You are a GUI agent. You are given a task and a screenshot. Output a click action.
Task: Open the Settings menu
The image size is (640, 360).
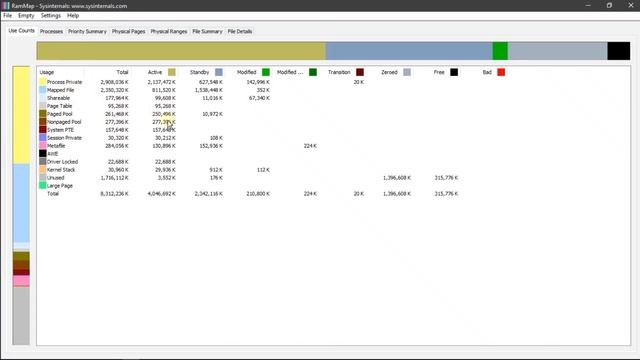pyautogui.click(x=51, y=16)
